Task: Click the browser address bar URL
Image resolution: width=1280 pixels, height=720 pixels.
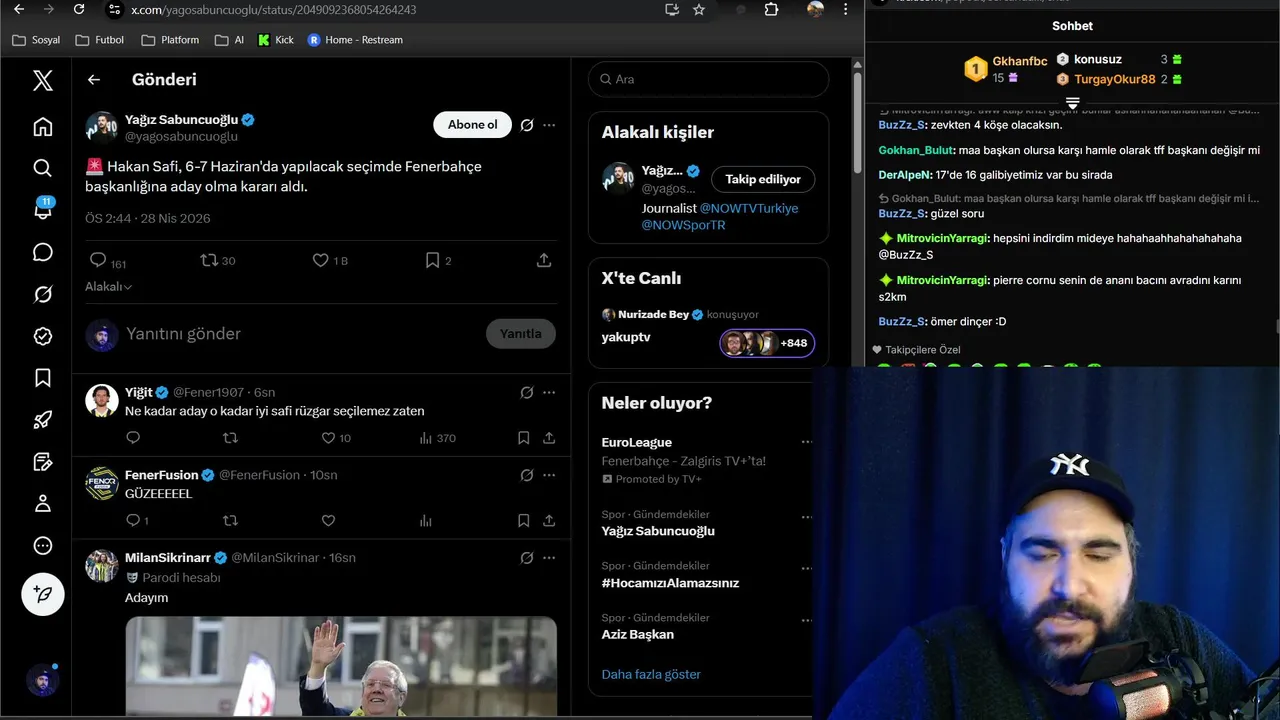Action: tap(274, 9)
